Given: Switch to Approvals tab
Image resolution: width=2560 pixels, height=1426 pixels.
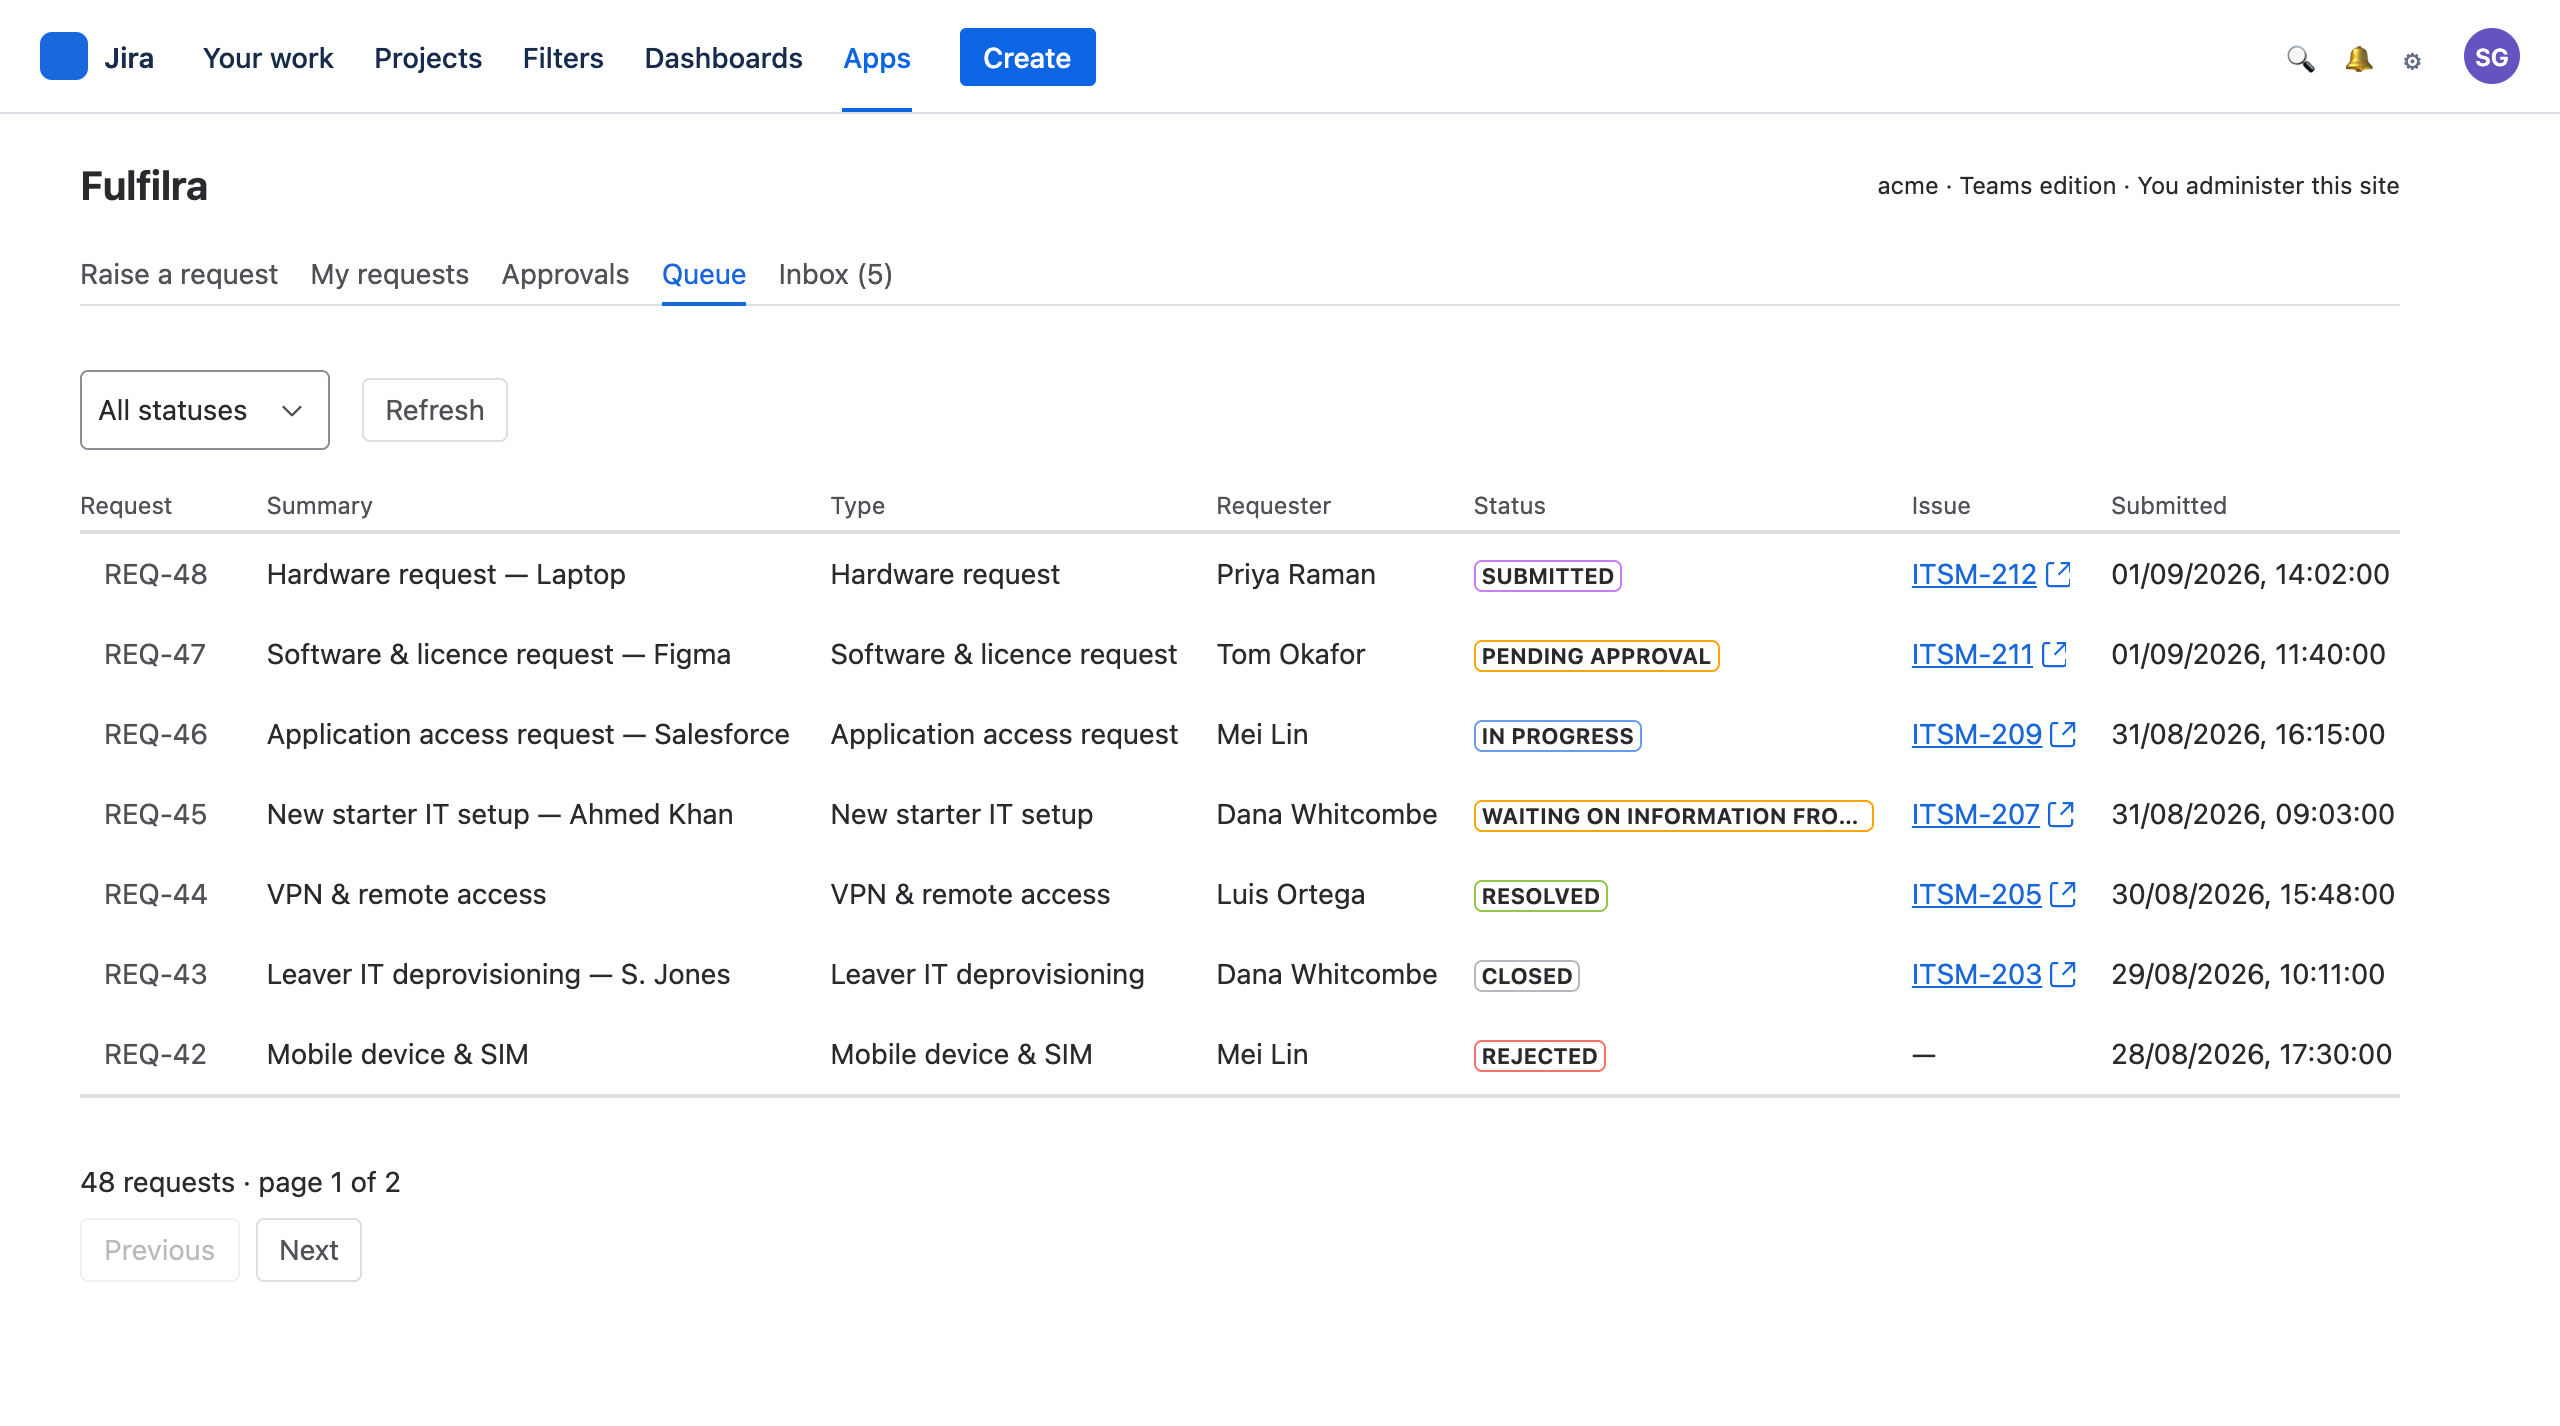Looking at the screenshot, I should click(x=565, y=274).
